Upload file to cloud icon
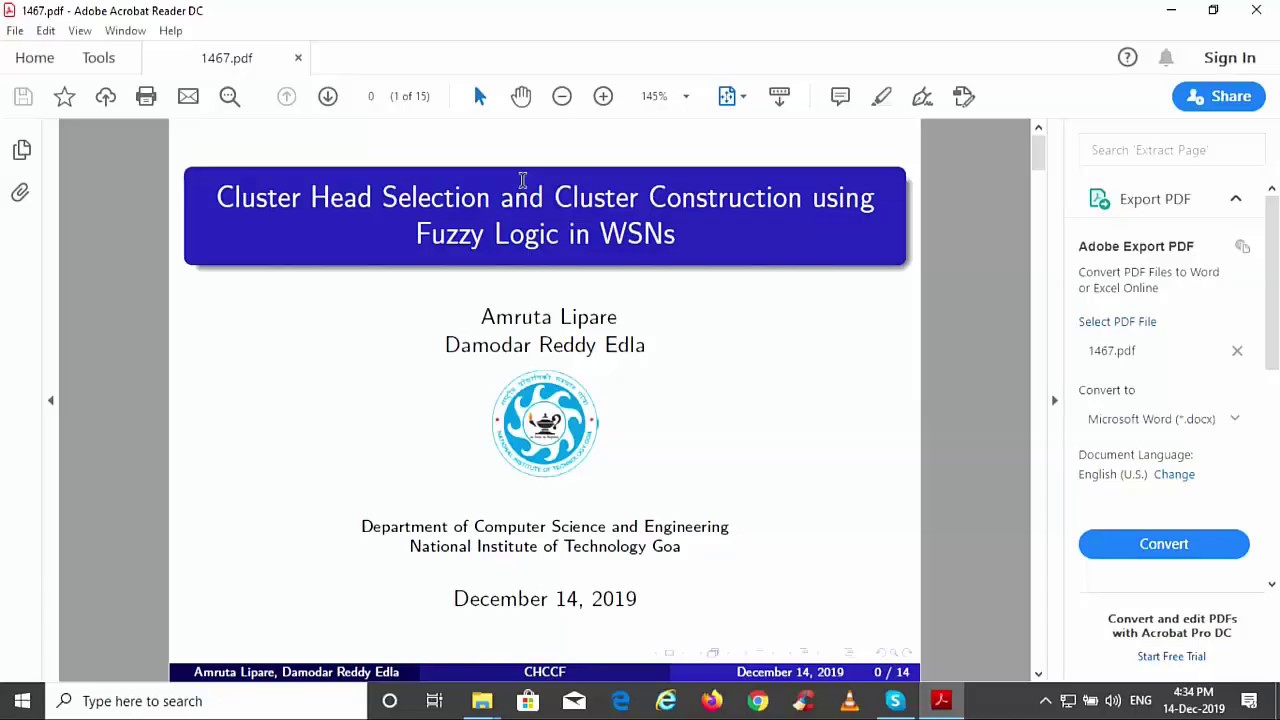The width and height of the screenshot is (1280, 720). 105,96
